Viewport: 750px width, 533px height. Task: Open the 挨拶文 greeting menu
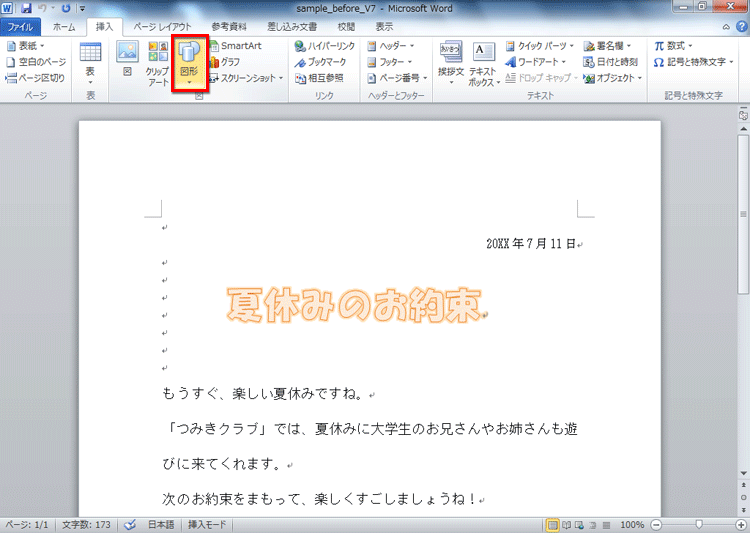click(451, 63)
